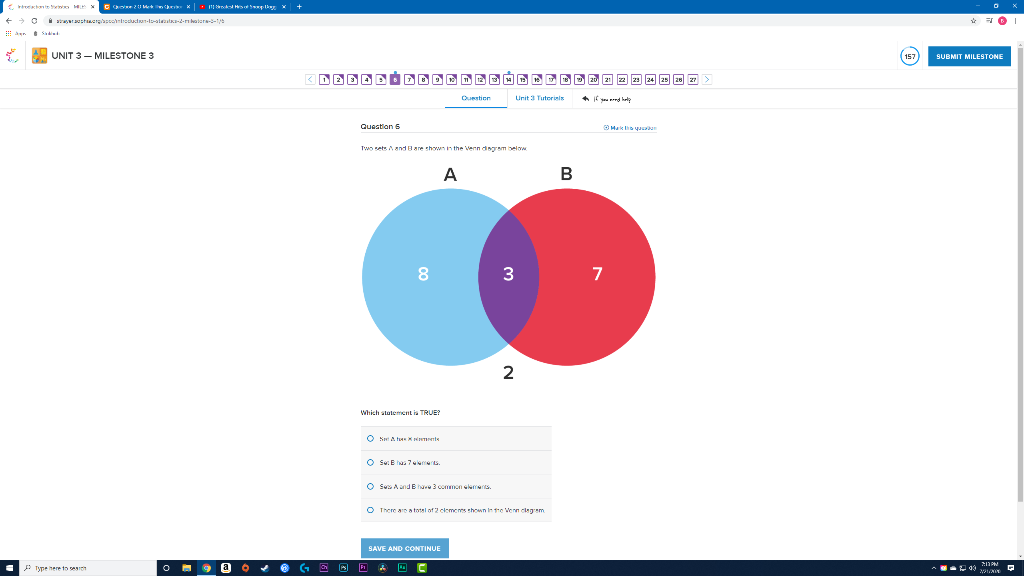
Task: Click the address bar URL field
Action: pyautogui.click(x=509, y=21)
